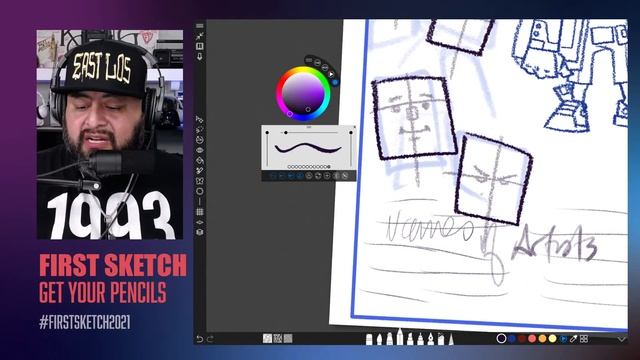Select the straight line tool

coord(200,202)
